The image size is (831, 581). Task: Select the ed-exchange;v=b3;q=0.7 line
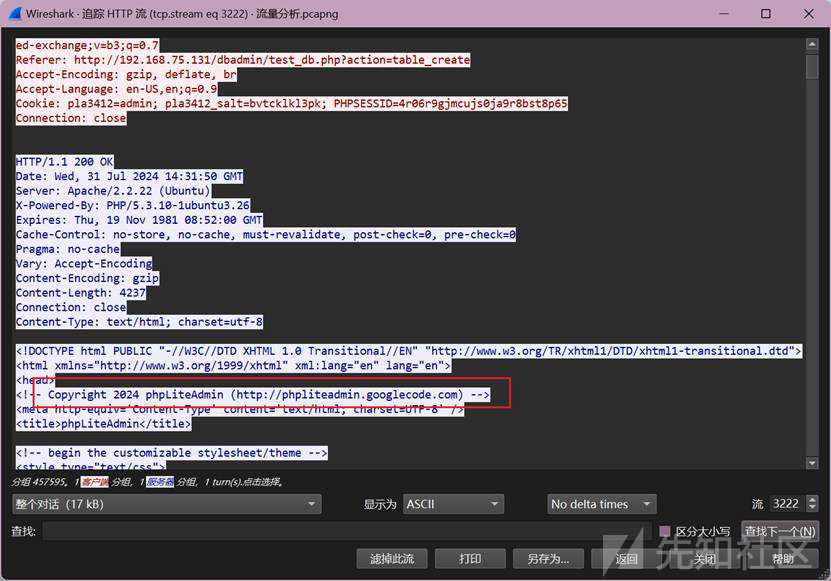click(x=87, y=46)
